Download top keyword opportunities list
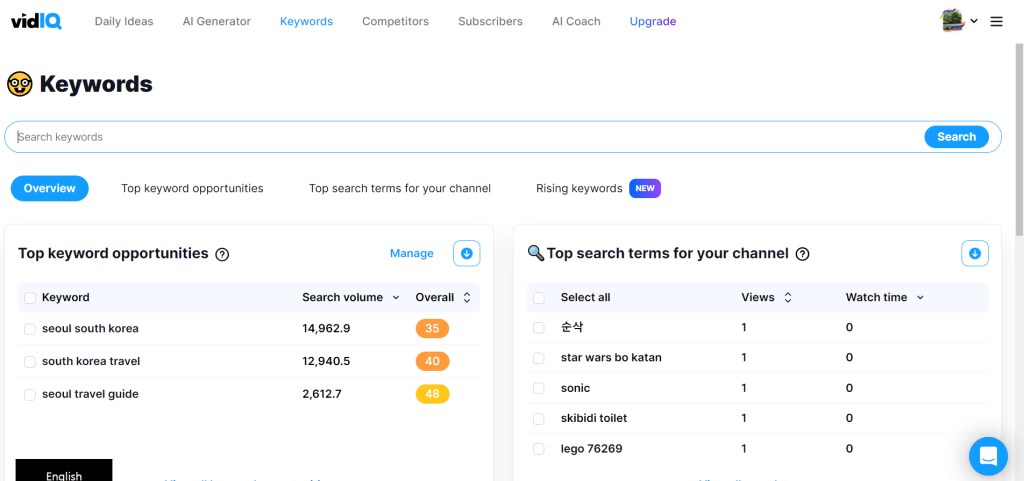 click(x=466, y=254)
